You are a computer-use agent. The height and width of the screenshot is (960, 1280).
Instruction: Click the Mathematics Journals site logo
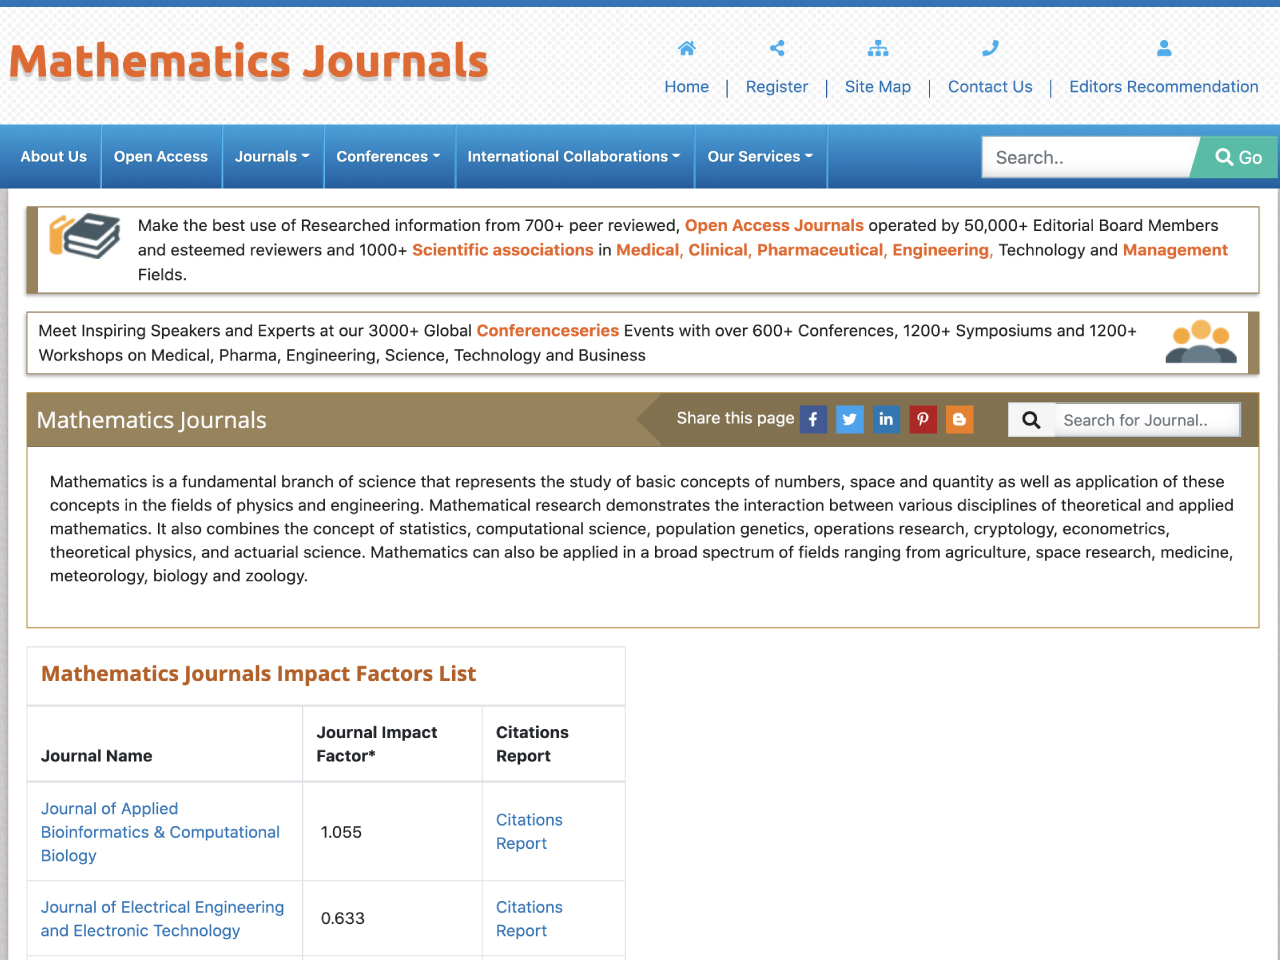tap(248, 61)
